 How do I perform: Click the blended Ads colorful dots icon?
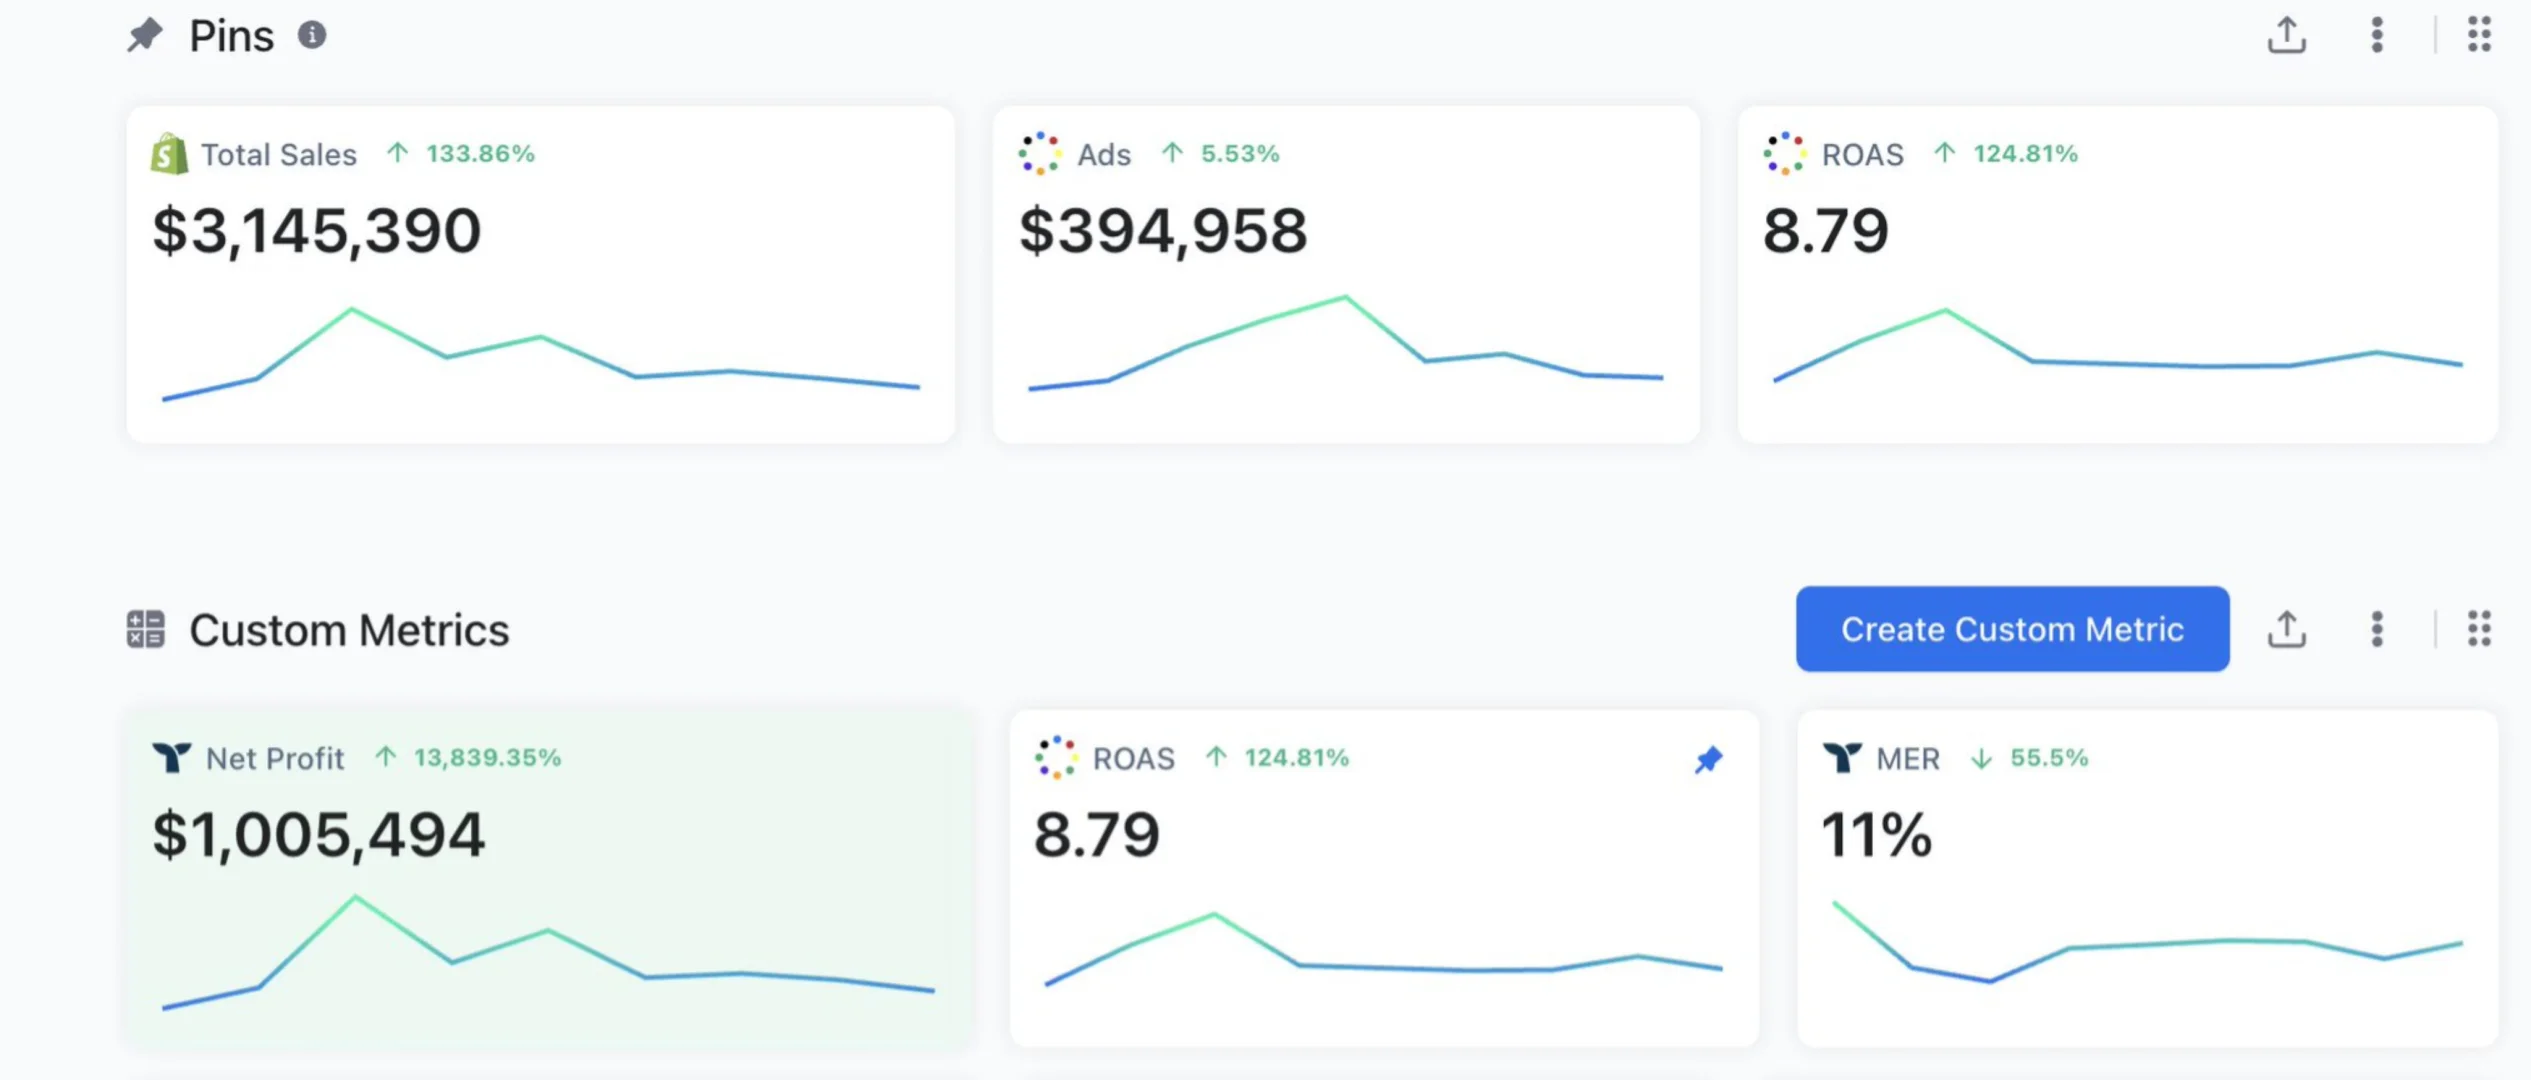pyautogui.click(x=1039, y=154)
